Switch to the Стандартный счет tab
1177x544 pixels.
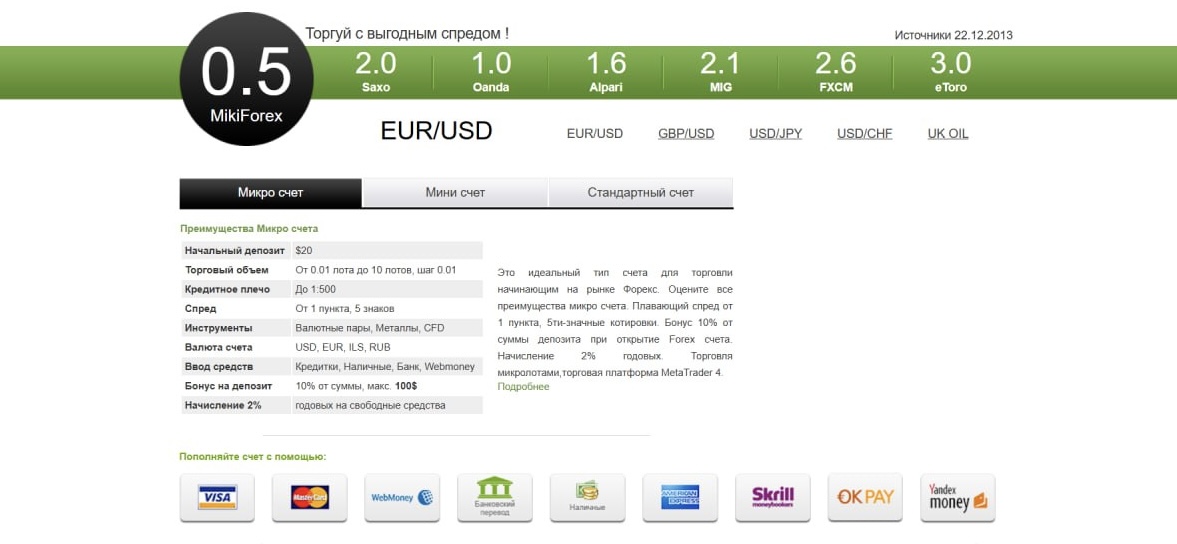pos(640,193)
